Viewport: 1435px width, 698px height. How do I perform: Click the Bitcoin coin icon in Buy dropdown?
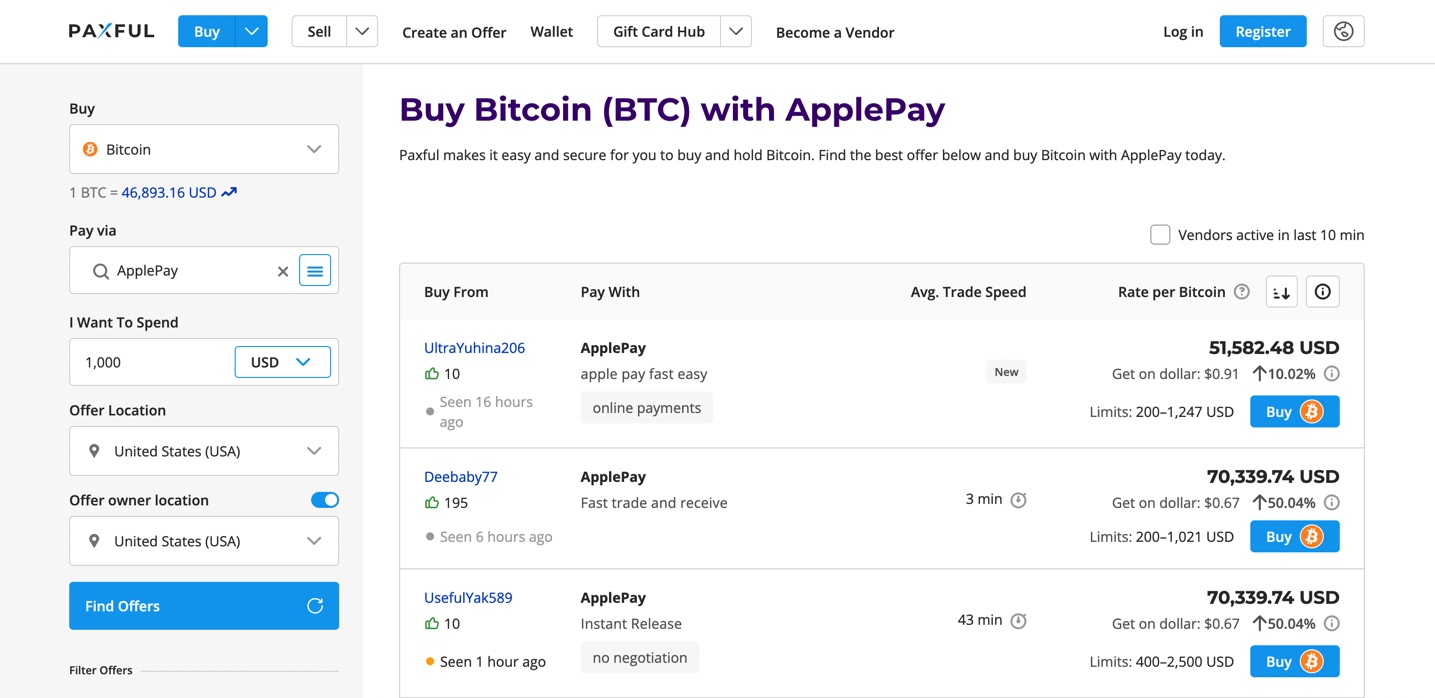pos(90,149)
